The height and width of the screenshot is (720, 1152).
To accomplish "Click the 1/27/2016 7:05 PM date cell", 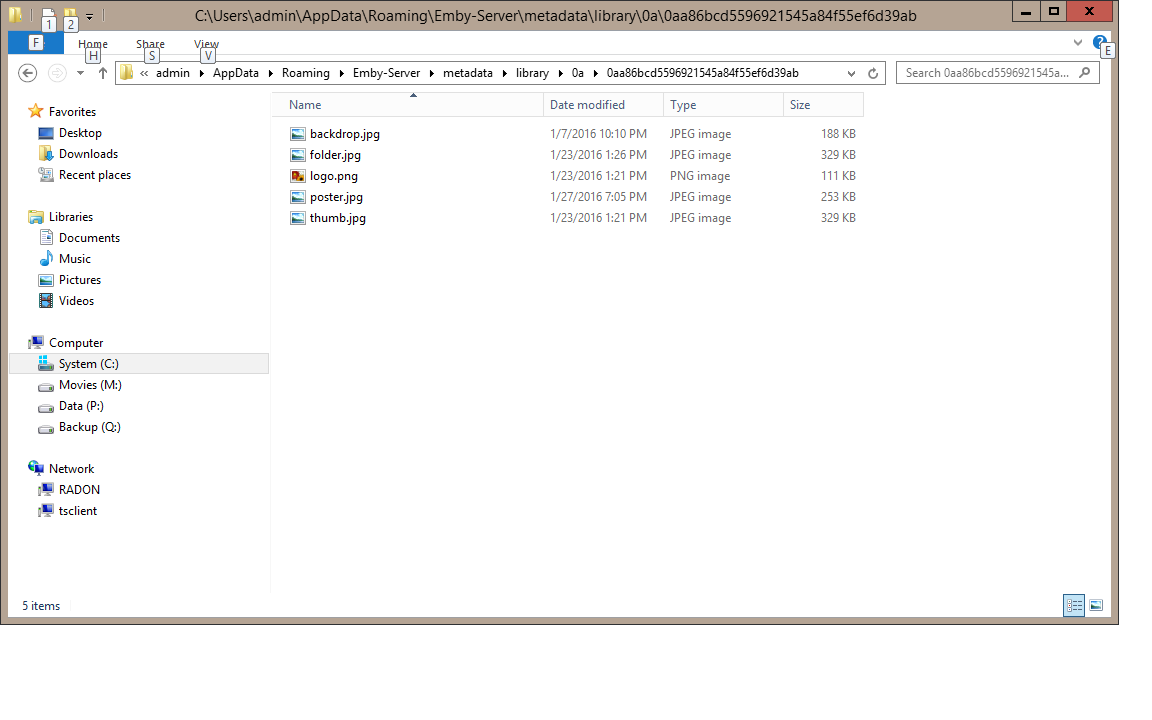I will (x=598, y=197).
